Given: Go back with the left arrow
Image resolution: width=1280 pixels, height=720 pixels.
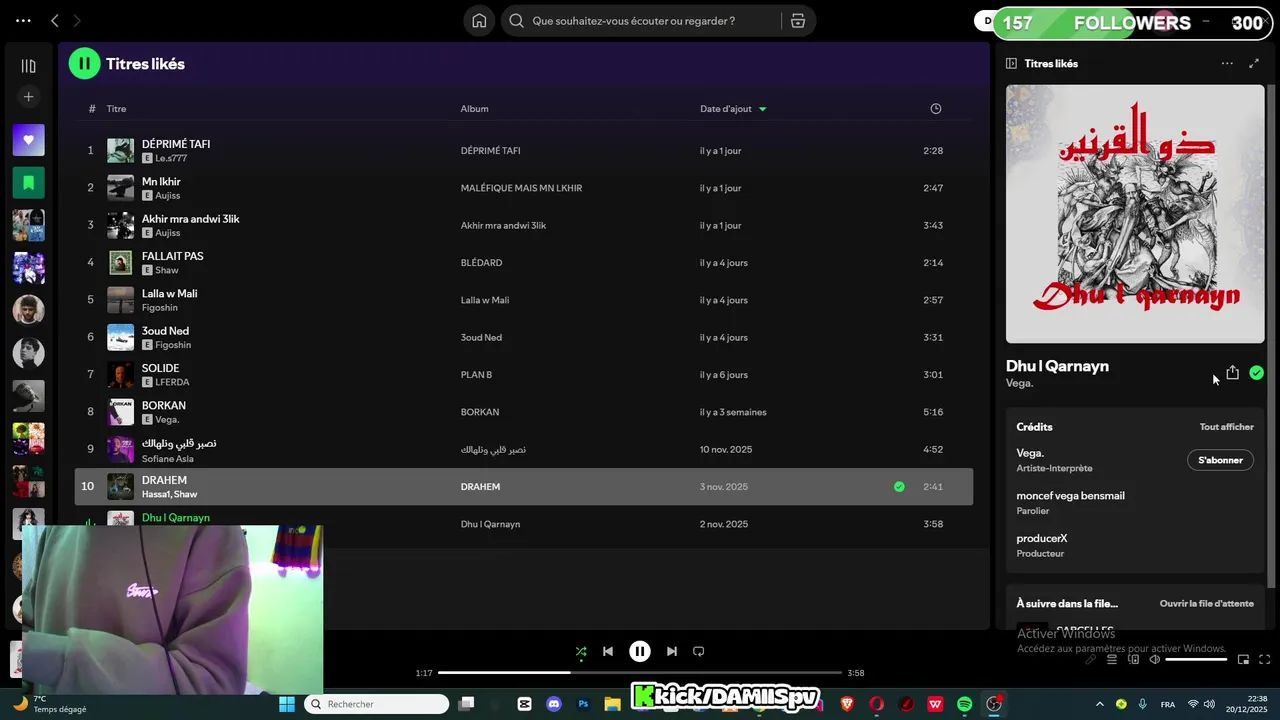Looking at the screenshot, I should (54, 21).
